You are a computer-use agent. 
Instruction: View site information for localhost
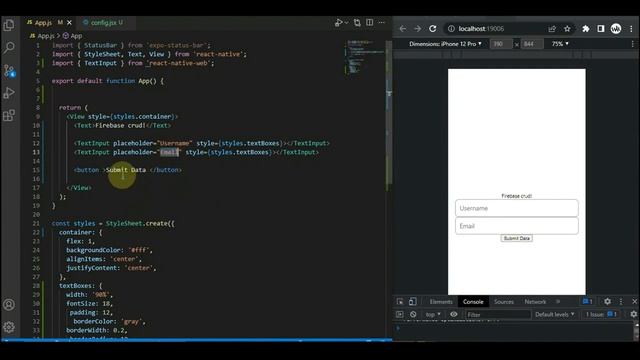click(451, 29)
